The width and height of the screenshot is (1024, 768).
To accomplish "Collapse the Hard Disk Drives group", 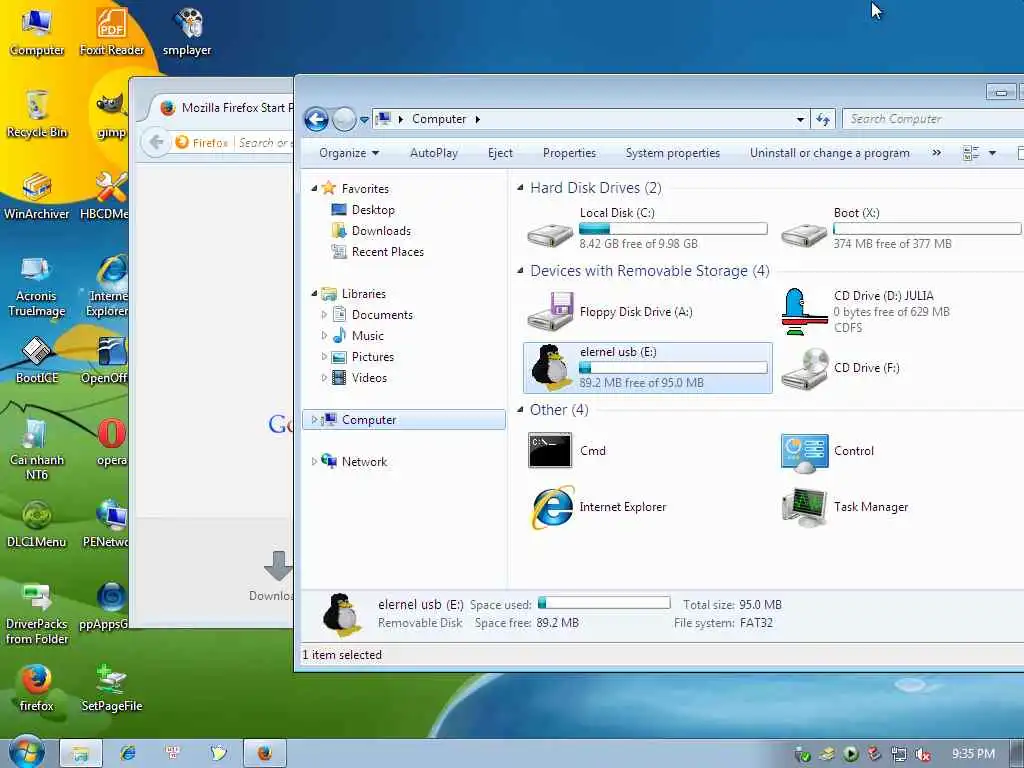I will tap(520, 188).
